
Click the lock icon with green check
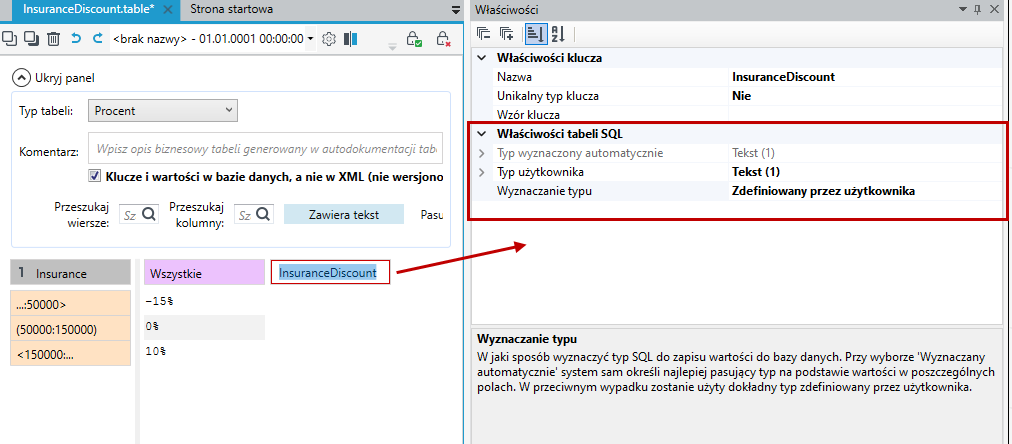(x=414, y=39)
